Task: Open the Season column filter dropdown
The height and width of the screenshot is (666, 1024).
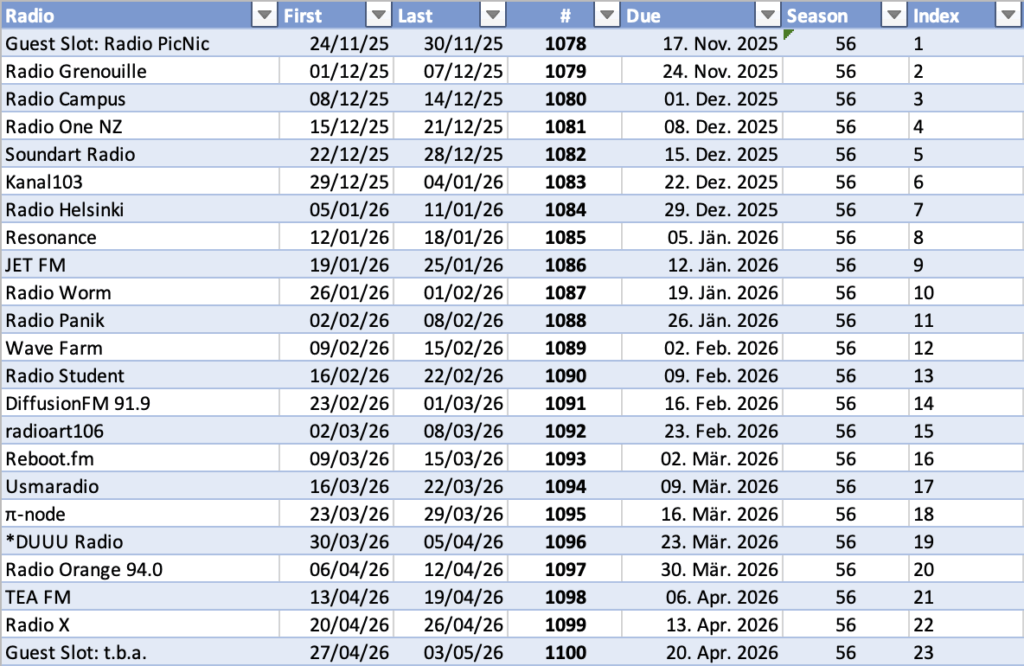Action: (893, 15)
